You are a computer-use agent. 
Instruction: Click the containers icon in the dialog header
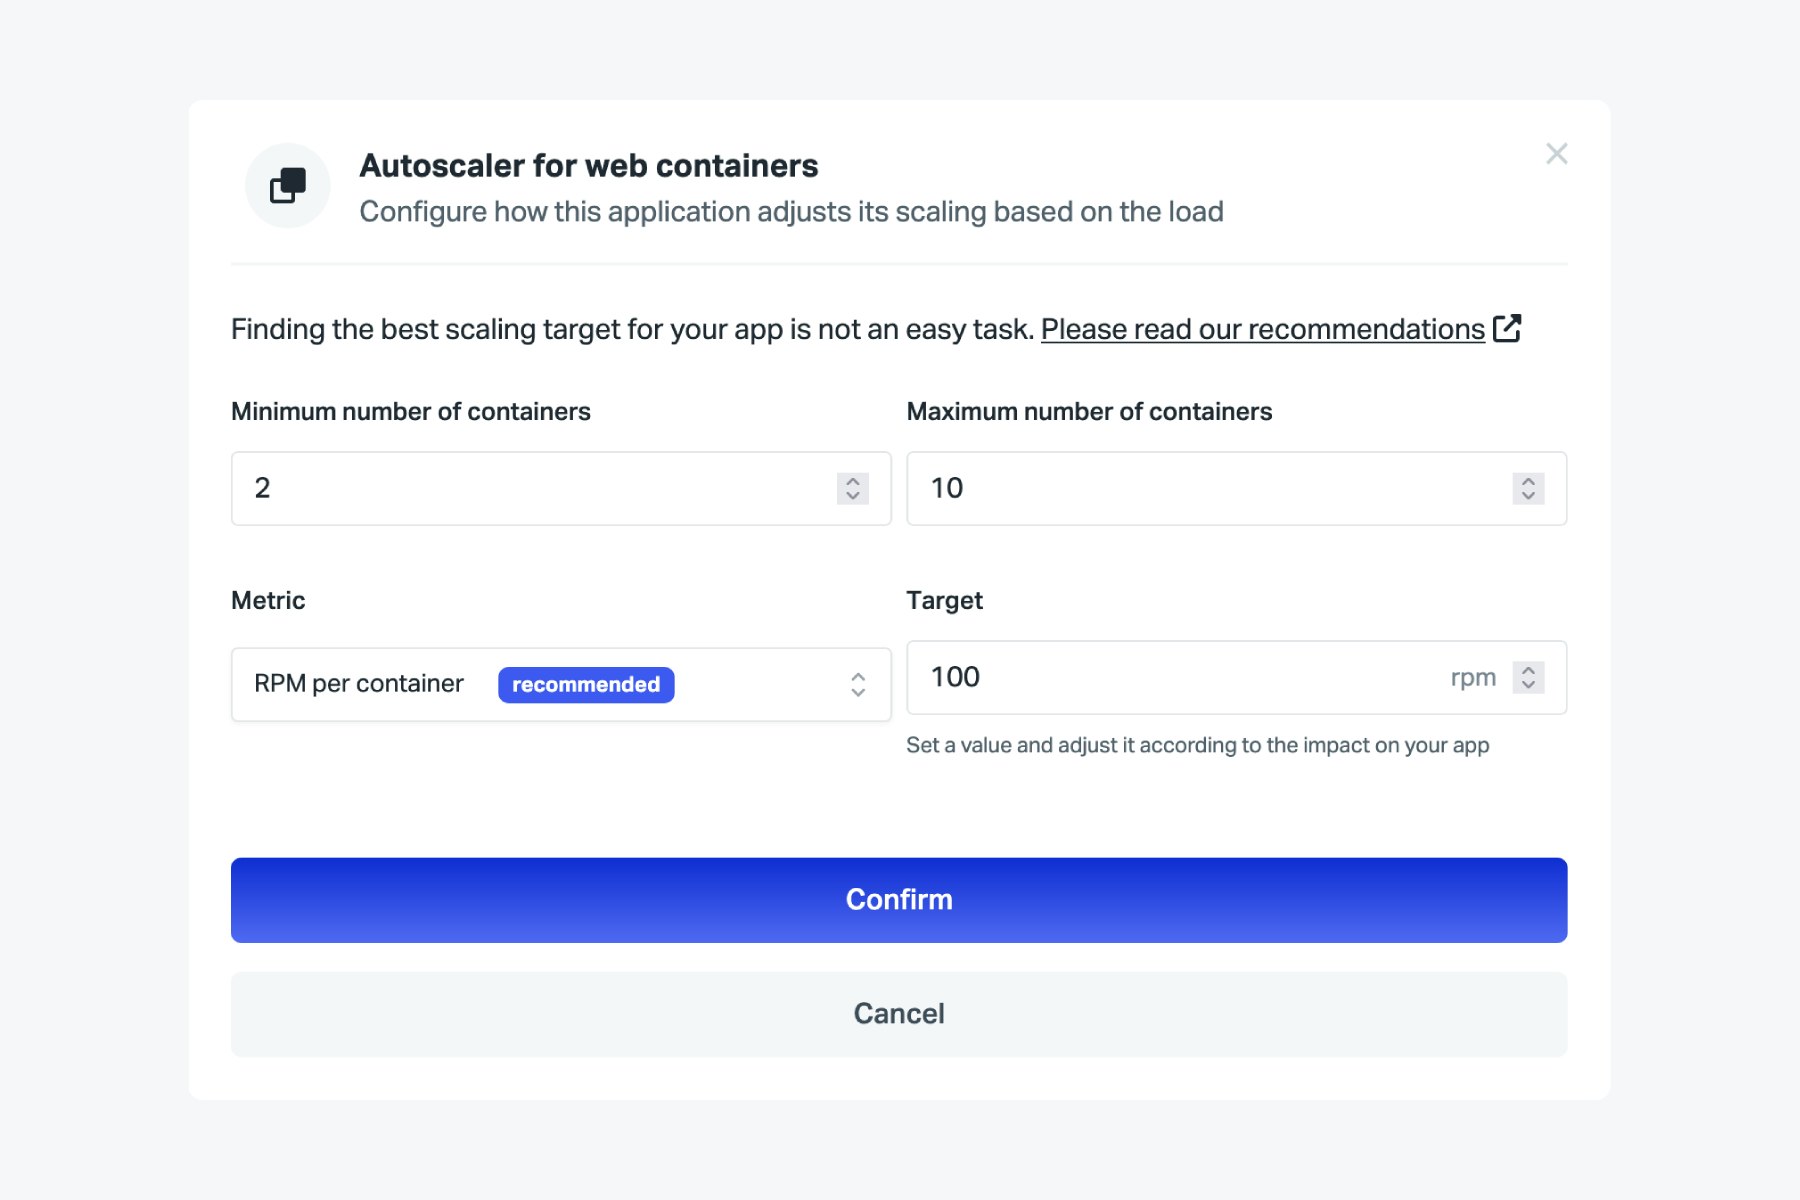287,186
